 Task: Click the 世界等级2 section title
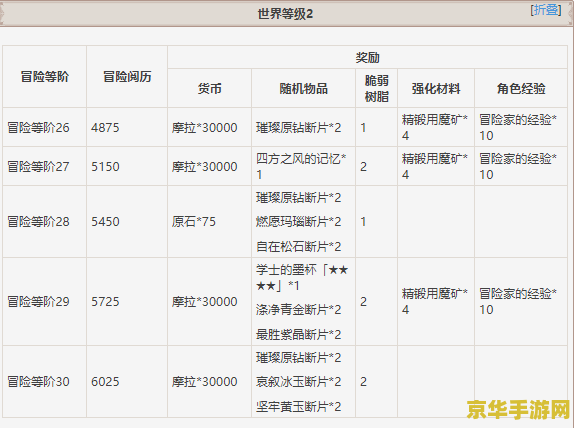(x=285, y=14)
